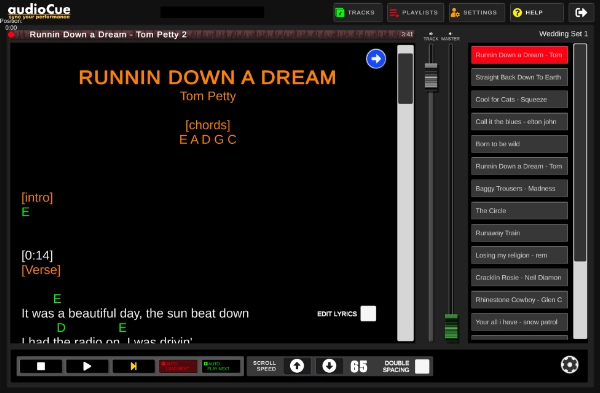Click the lyric line 'It was a beautiful day'
The height and width of the screenshot is (393, 600).
(x=135, y=313)
